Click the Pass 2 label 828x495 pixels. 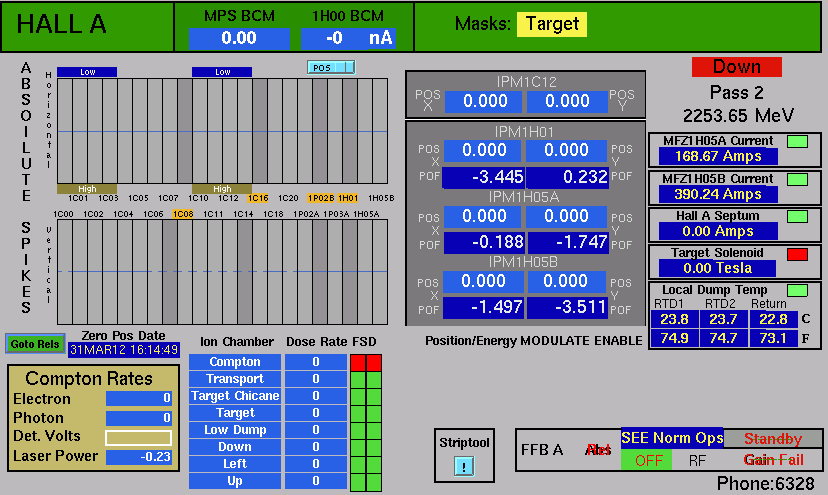(736, 93)
